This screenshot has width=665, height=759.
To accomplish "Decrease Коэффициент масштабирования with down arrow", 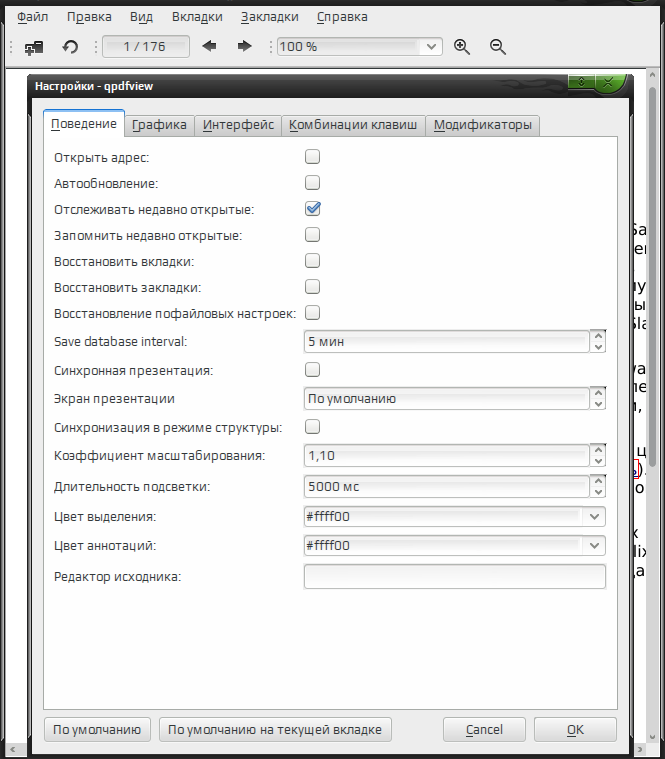I will [598, 461].
